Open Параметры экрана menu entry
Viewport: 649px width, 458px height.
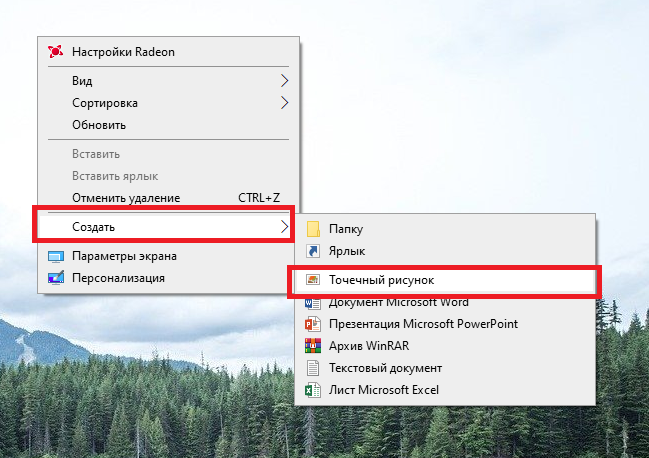pyautogui.click(x=168, y=256)
